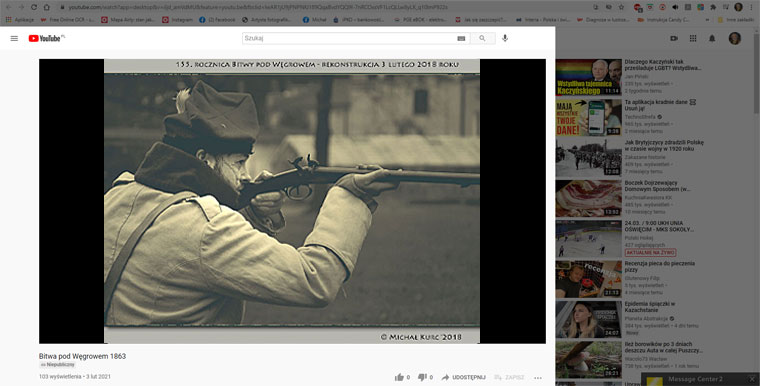Click ZAPISZ to save the video

(509, 377)
